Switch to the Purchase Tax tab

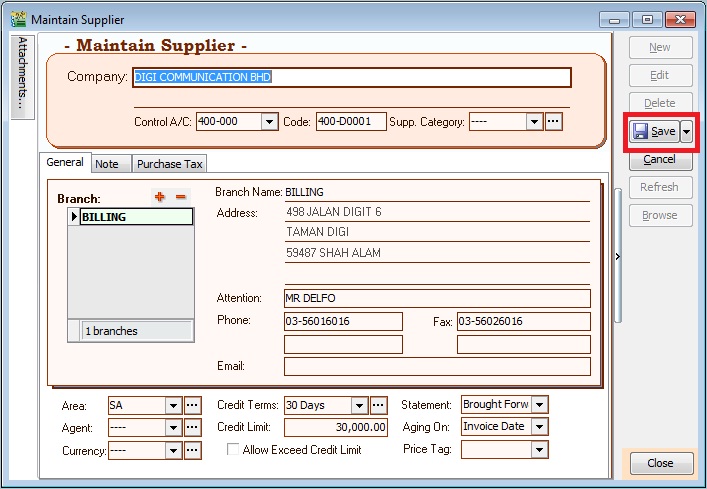169,164
